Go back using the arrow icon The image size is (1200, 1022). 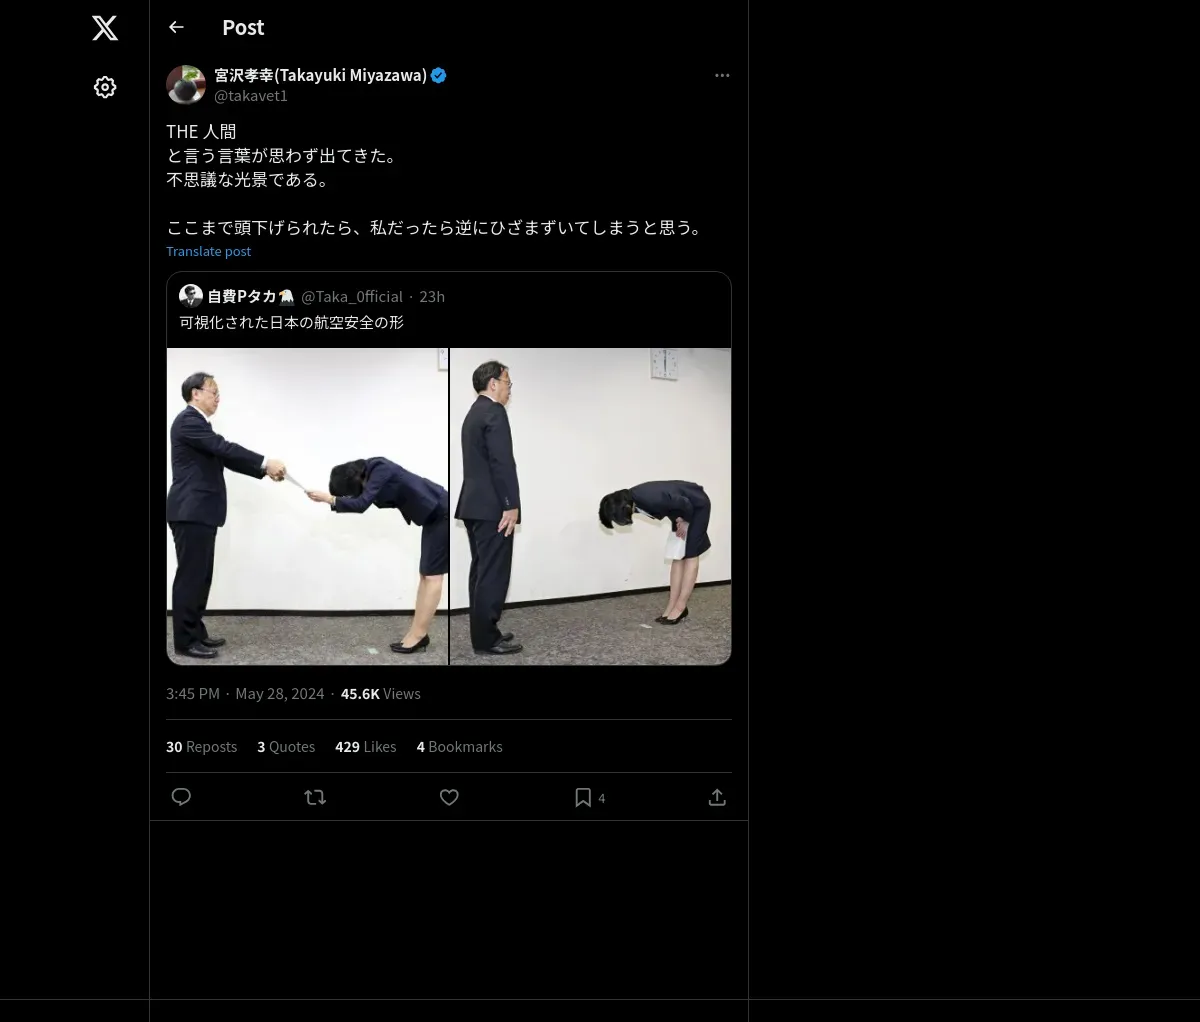(177, 28)
